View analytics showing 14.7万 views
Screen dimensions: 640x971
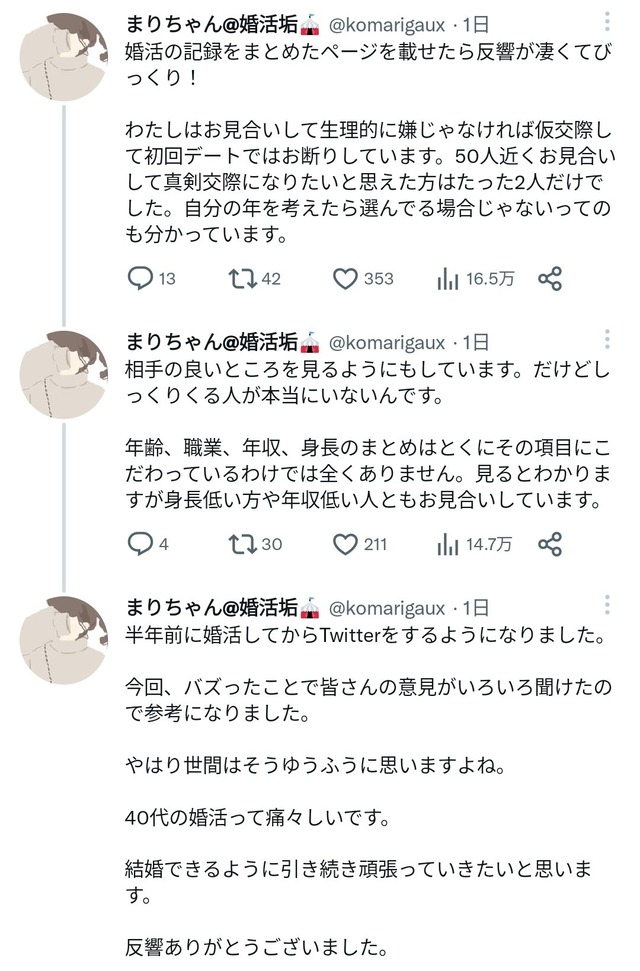point(447,544)
